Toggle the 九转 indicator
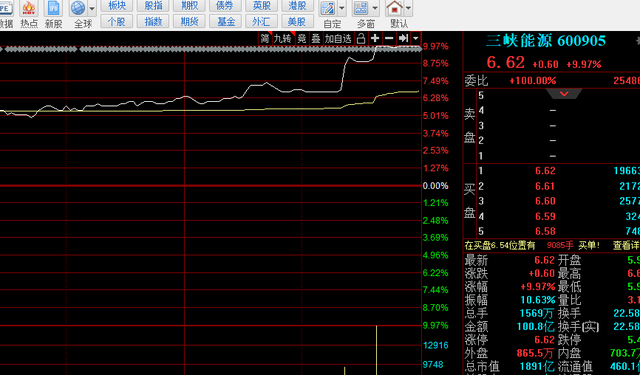Image resolution: width=640 pixels, height=375 pixels. tap(282, 39)
